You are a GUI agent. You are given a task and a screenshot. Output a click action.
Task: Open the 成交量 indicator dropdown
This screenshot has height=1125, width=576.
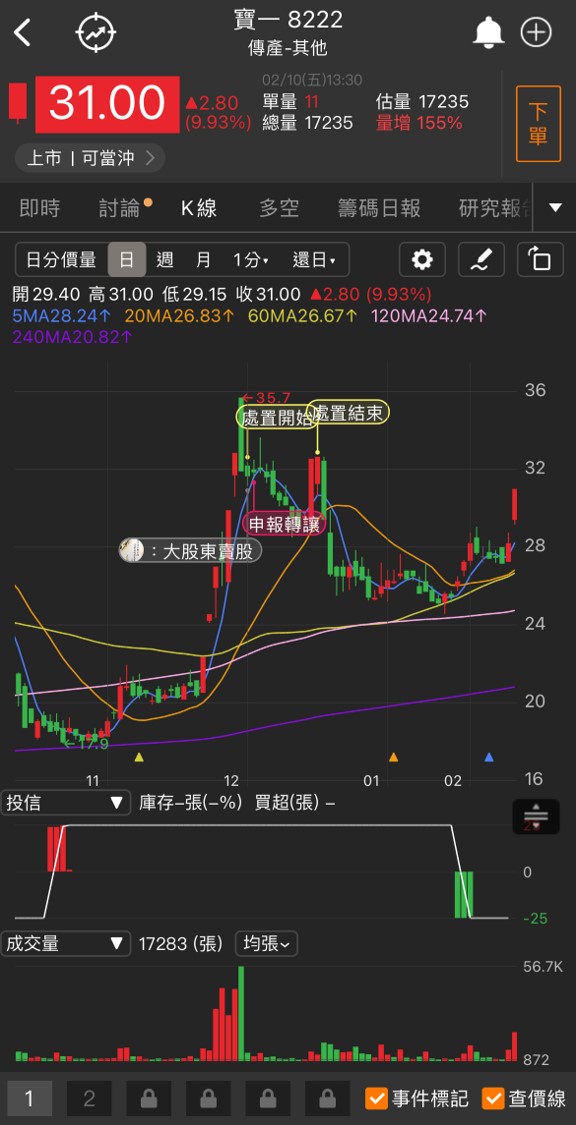point(65,943)
